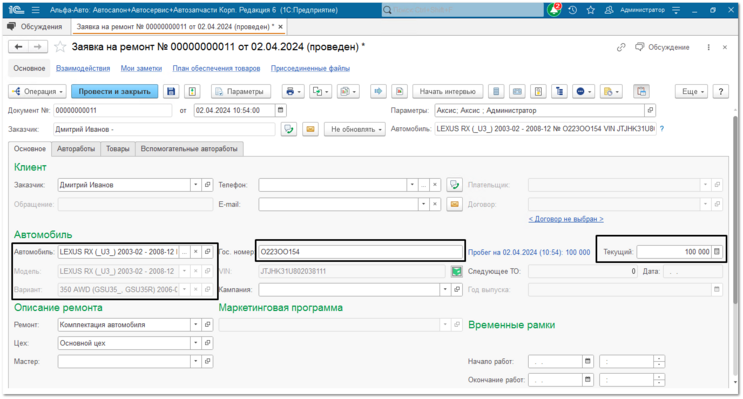
Task: Open the calendar icon in document date field
Action: [x=281, y=110]
